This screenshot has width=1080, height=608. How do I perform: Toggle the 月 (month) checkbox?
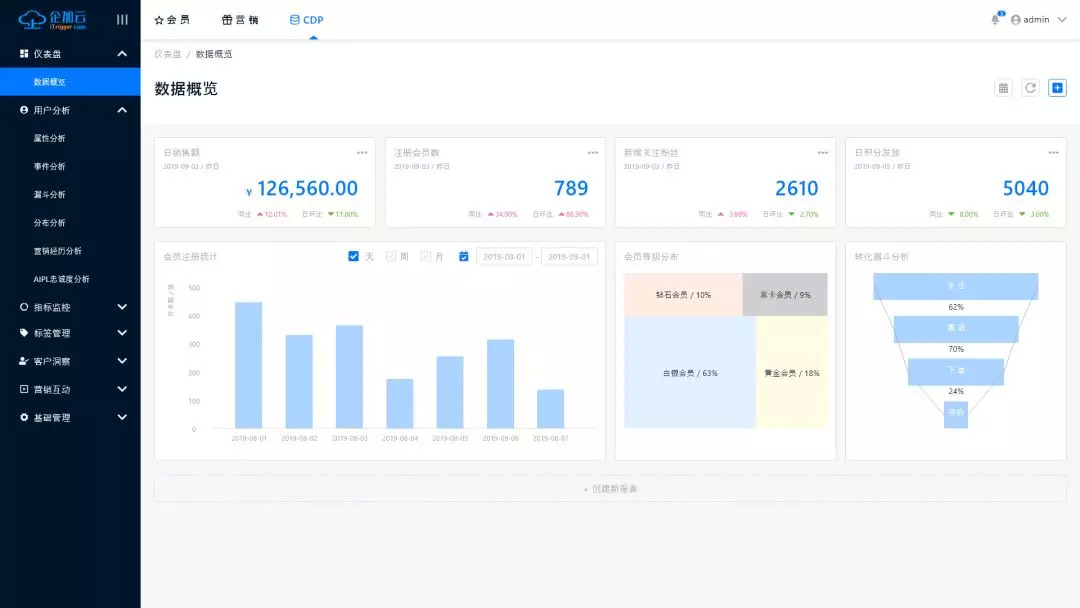coord(426,256)
